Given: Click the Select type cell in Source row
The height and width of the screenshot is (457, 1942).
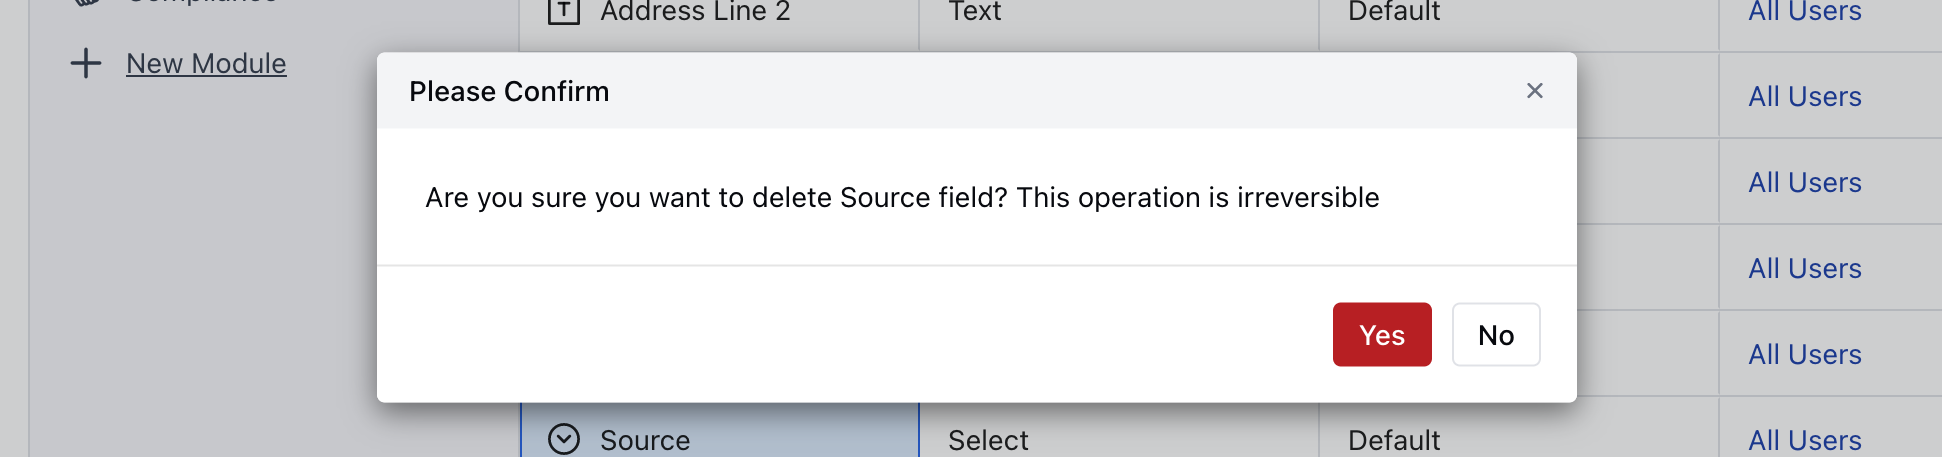Looking at the screenshot, I should click(x=988, y=440).
